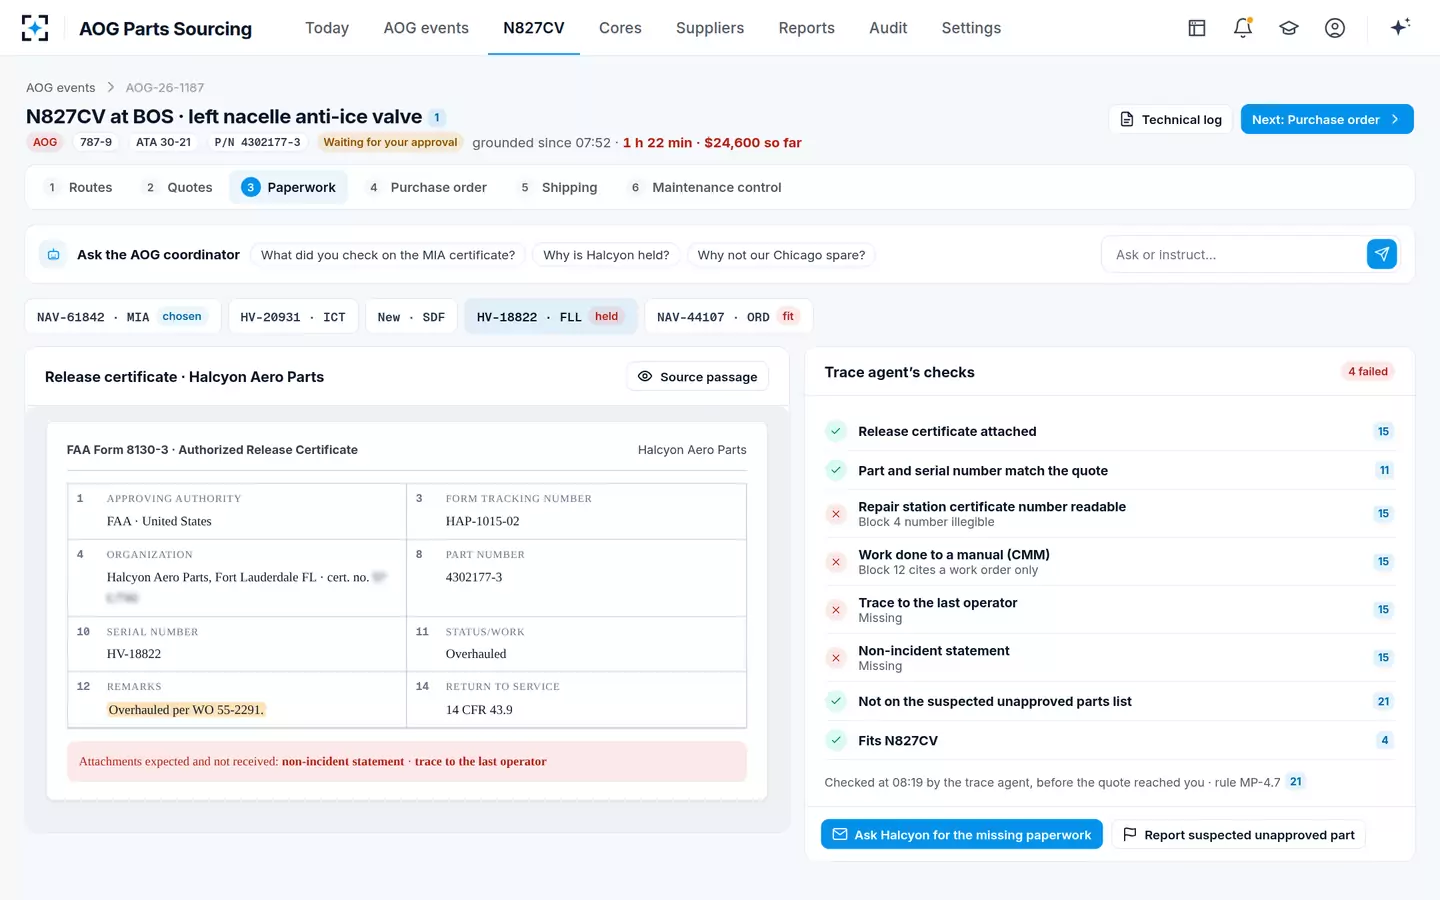Select the HV-20931 ICT quote

click(293, 317)
